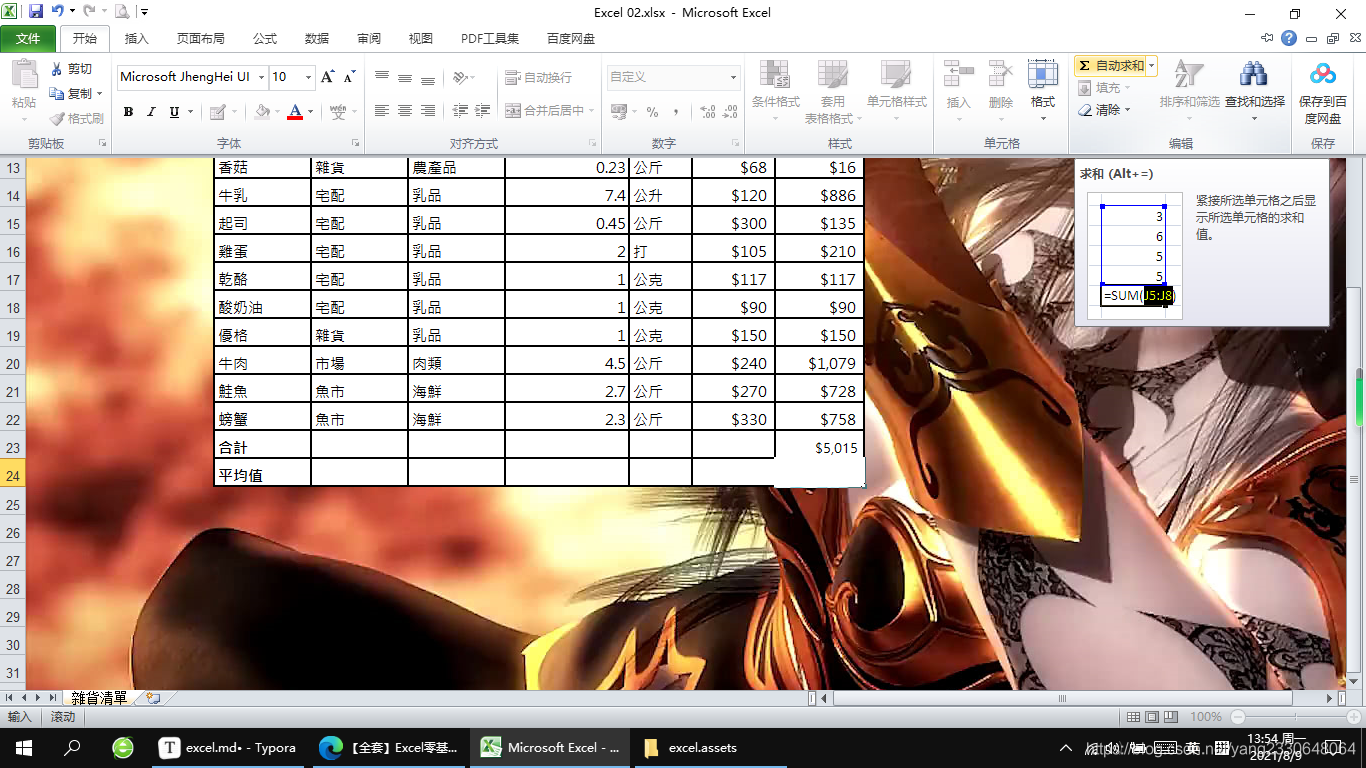Image resolution: width=1366 pixels, height=768 pixels.
Task: Toggle Underline formatting
Action: 174,112
